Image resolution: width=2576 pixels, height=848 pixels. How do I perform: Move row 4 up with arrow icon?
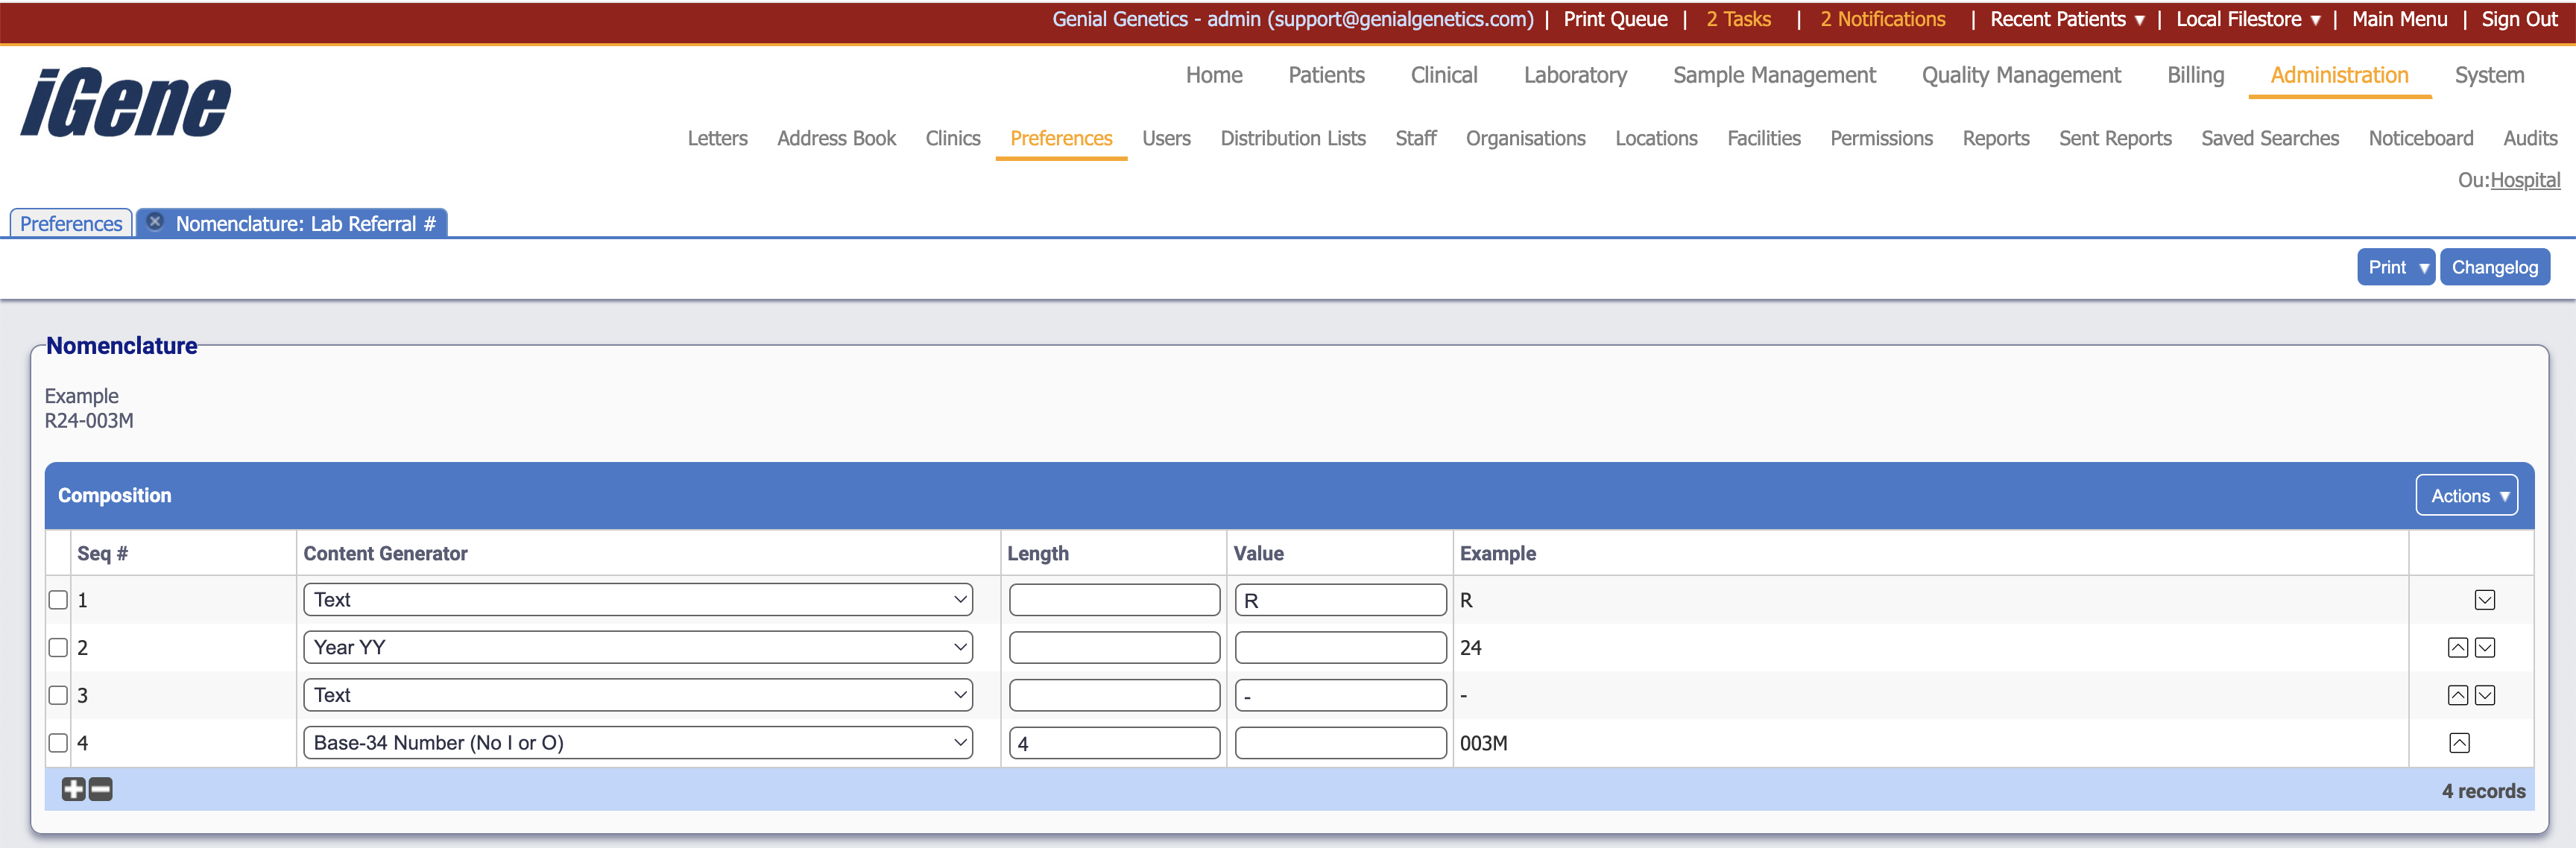[x=2459, y=743]
